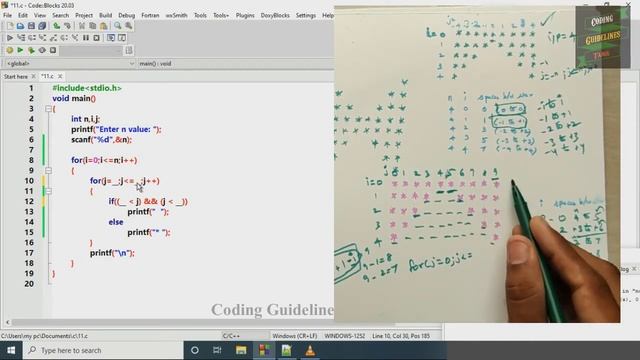Close the Start here tab
Image resolution: width=640 pixels, height=360 pixels.
[33, 76]
